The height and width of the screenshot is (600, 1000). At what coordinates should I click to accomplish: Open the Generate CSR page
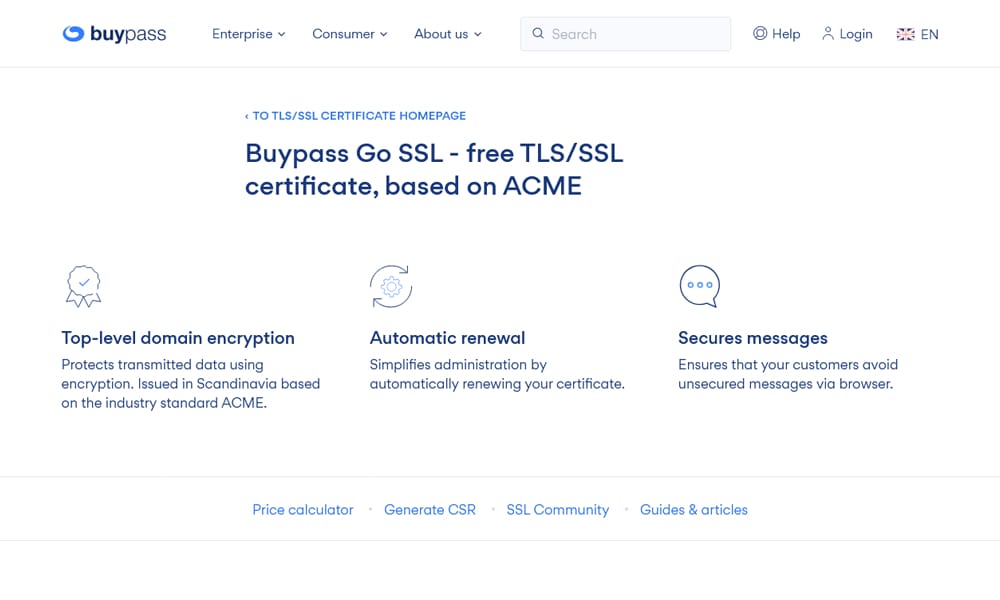(429, 509)
